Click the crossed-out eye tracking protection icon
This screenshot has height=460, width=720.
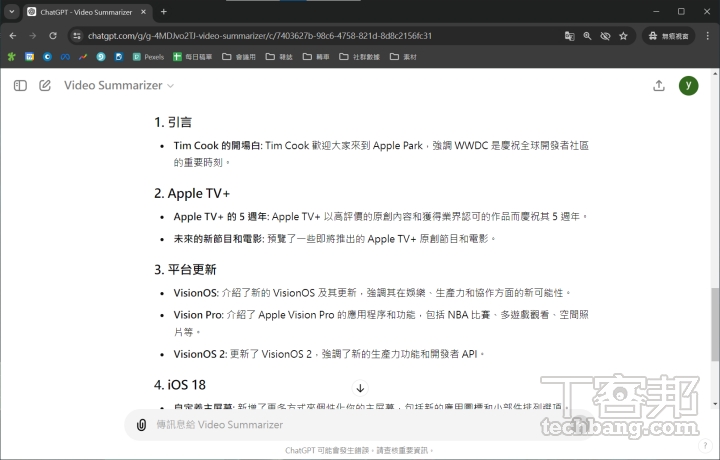[605, 36]
